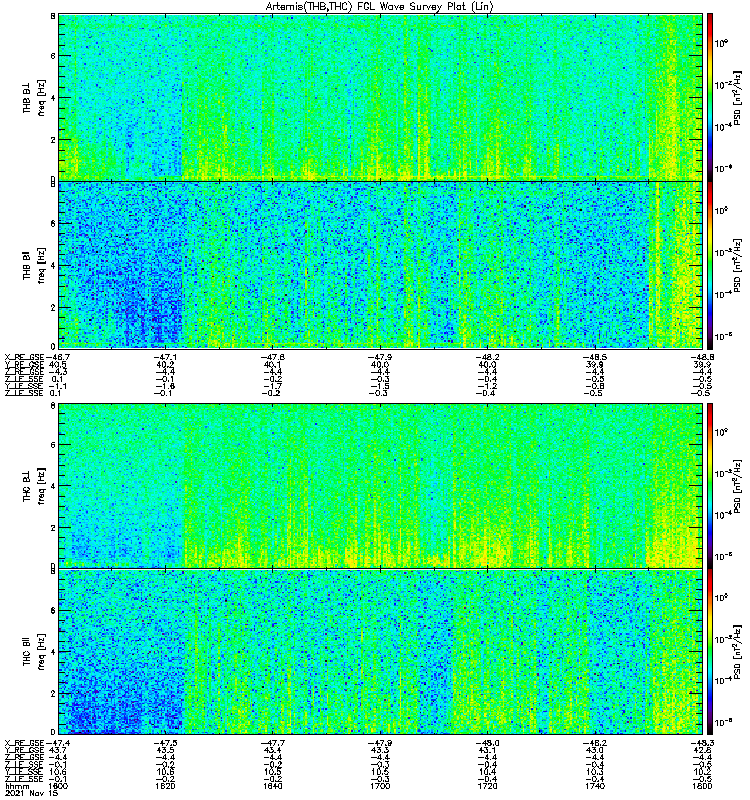
Task: Click the '1620' time tick label
Action: (x=165, y=786)
